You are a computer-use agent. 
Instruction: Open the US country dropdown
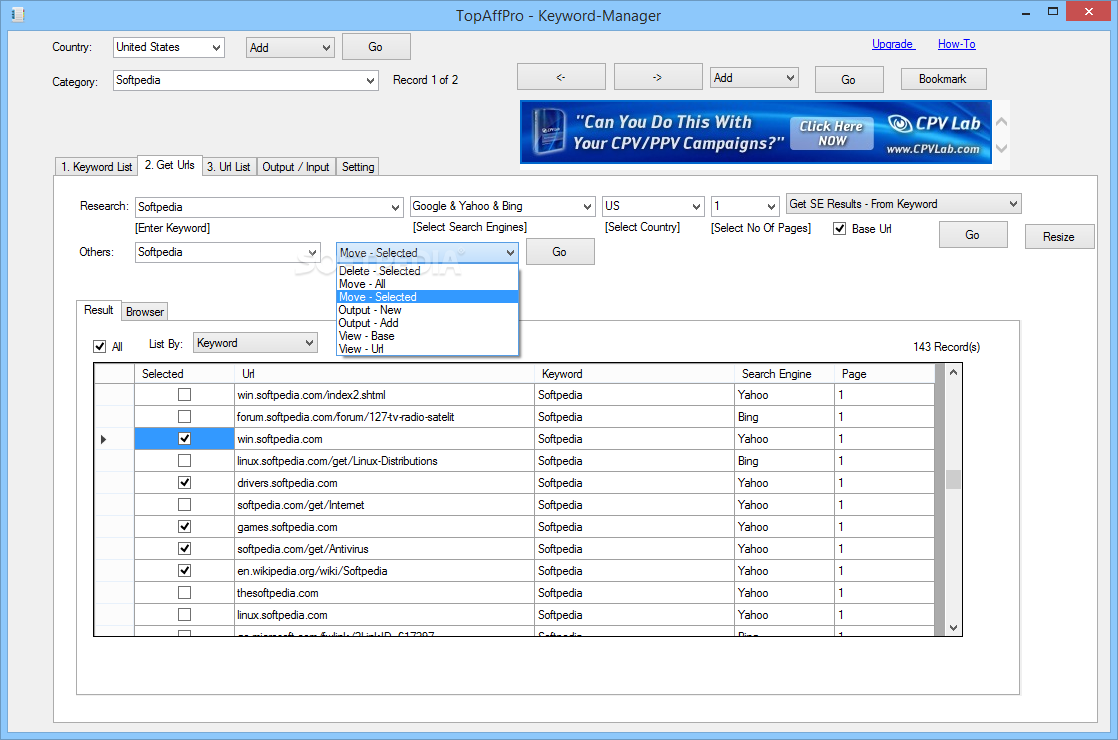[653, 207]
